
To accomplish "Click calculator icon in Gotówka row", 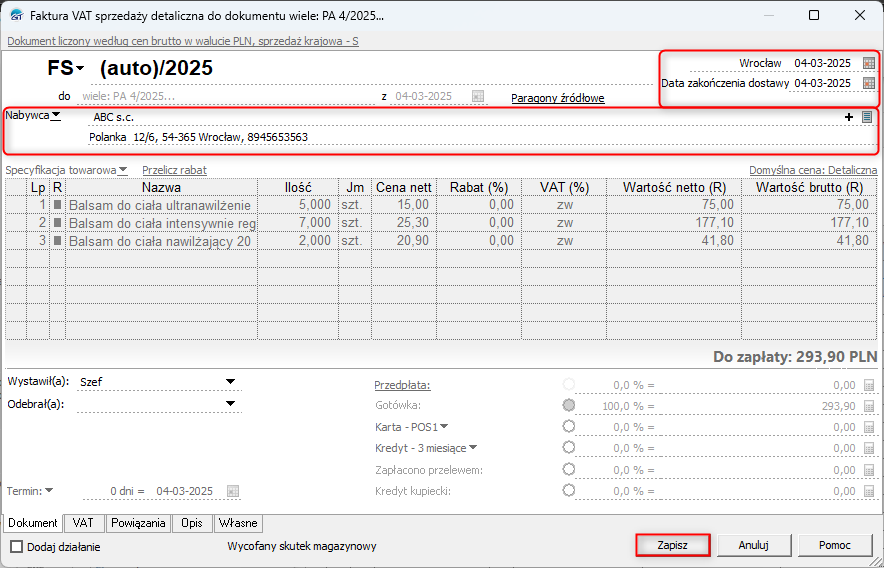I will [x=869, y=406].
